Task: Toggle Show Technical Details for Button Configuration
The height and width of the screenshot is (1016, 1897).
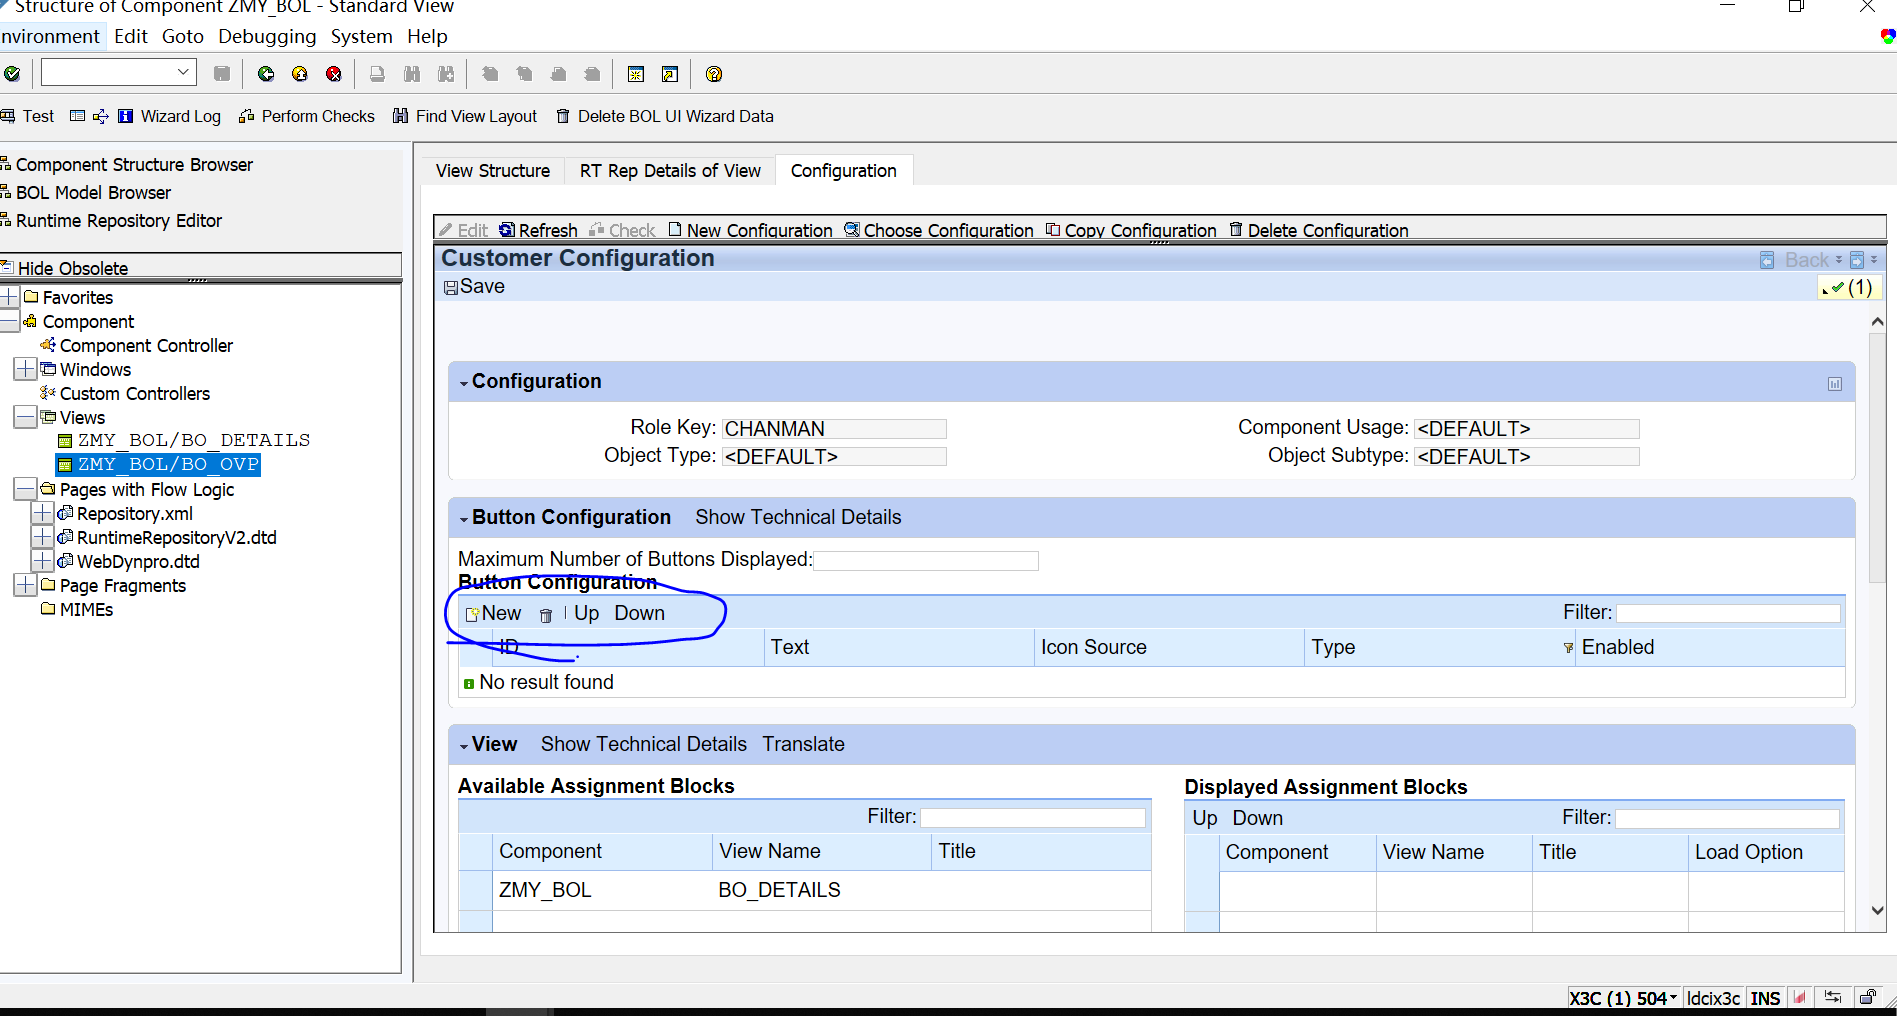Action: pyautogui.click(x=798, y=517)
